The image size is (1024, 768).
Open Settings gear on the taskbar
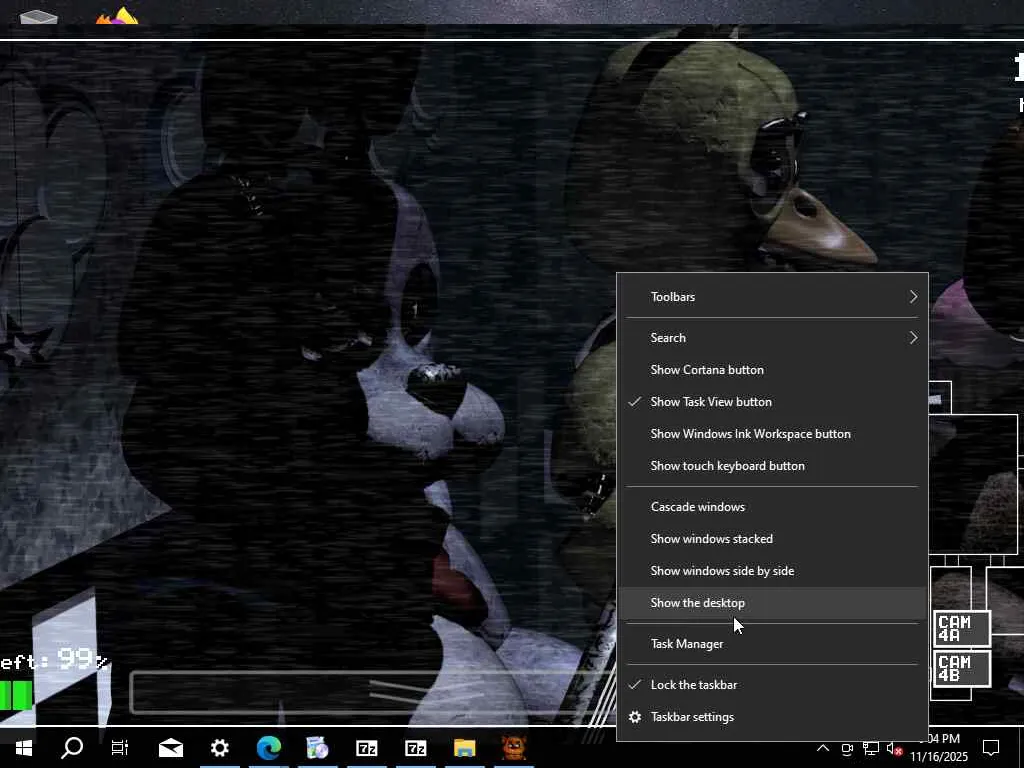pyautogui.click(x=219, y=747)
